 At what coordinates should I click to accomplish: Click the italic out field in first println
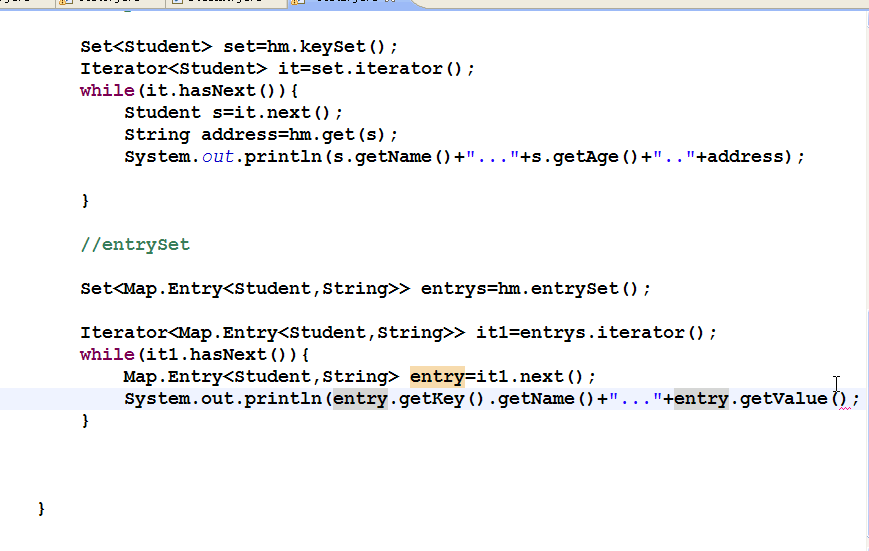(218, 156)
